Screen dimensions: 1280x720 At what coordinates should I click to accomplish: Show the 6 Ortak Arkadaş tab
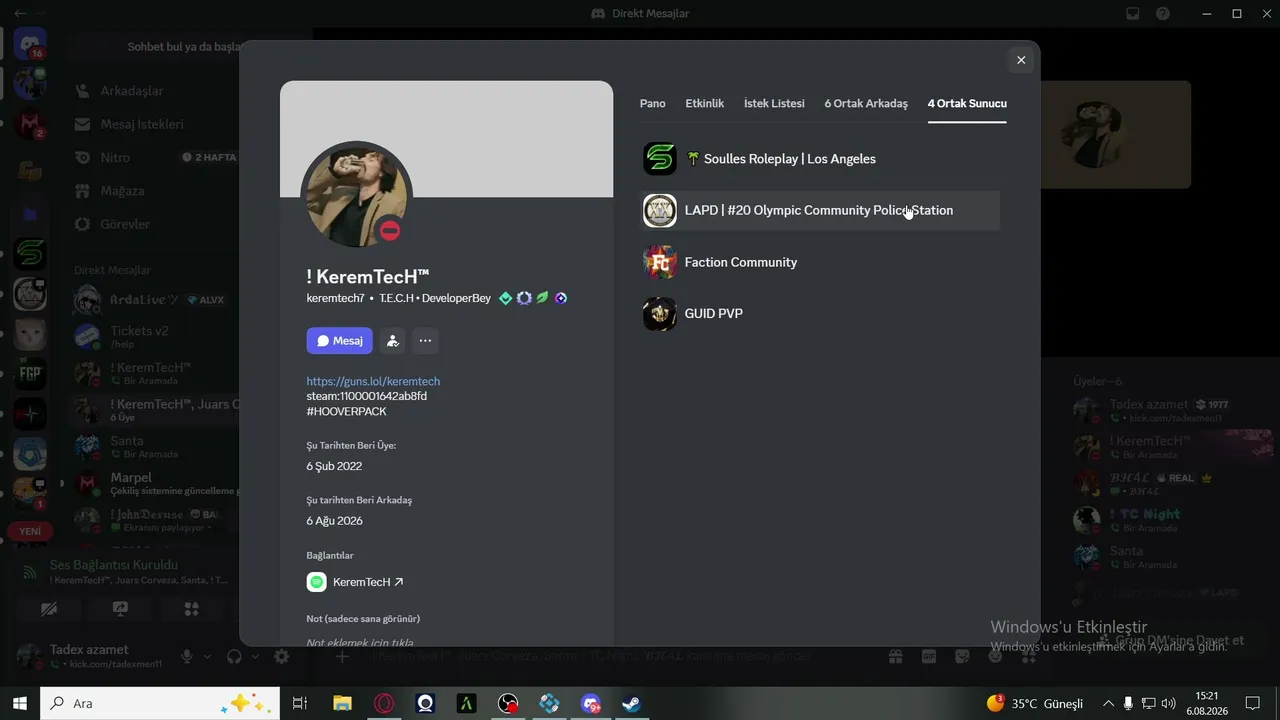tap(866, 103)
